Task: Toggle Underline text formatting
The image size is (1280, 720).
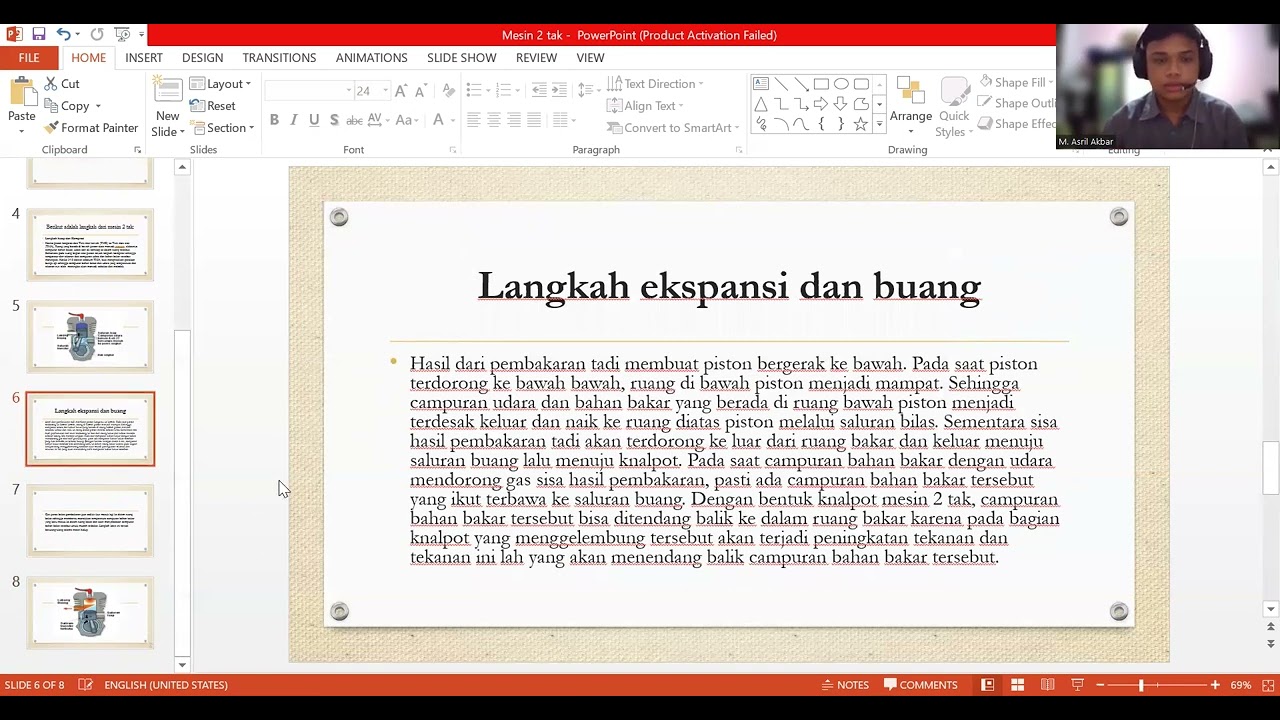Action: [x=314, y=120]
